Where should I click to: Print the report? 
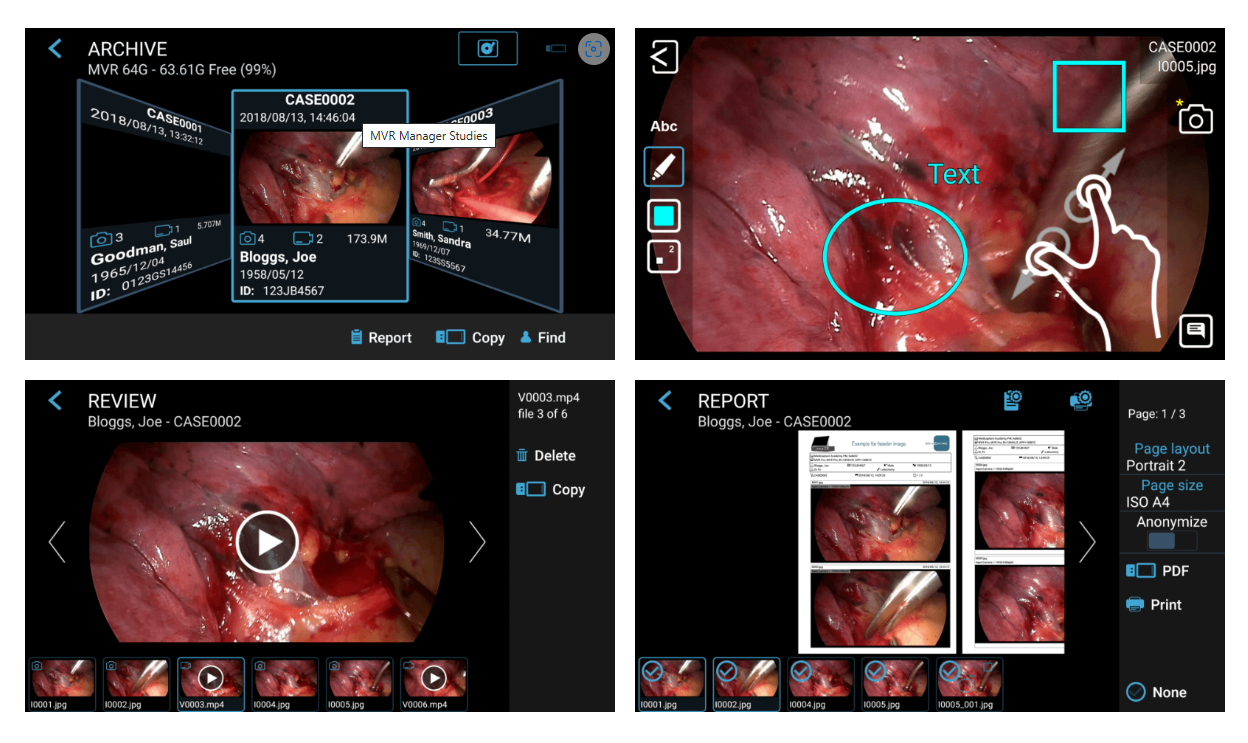point(1153,605)
